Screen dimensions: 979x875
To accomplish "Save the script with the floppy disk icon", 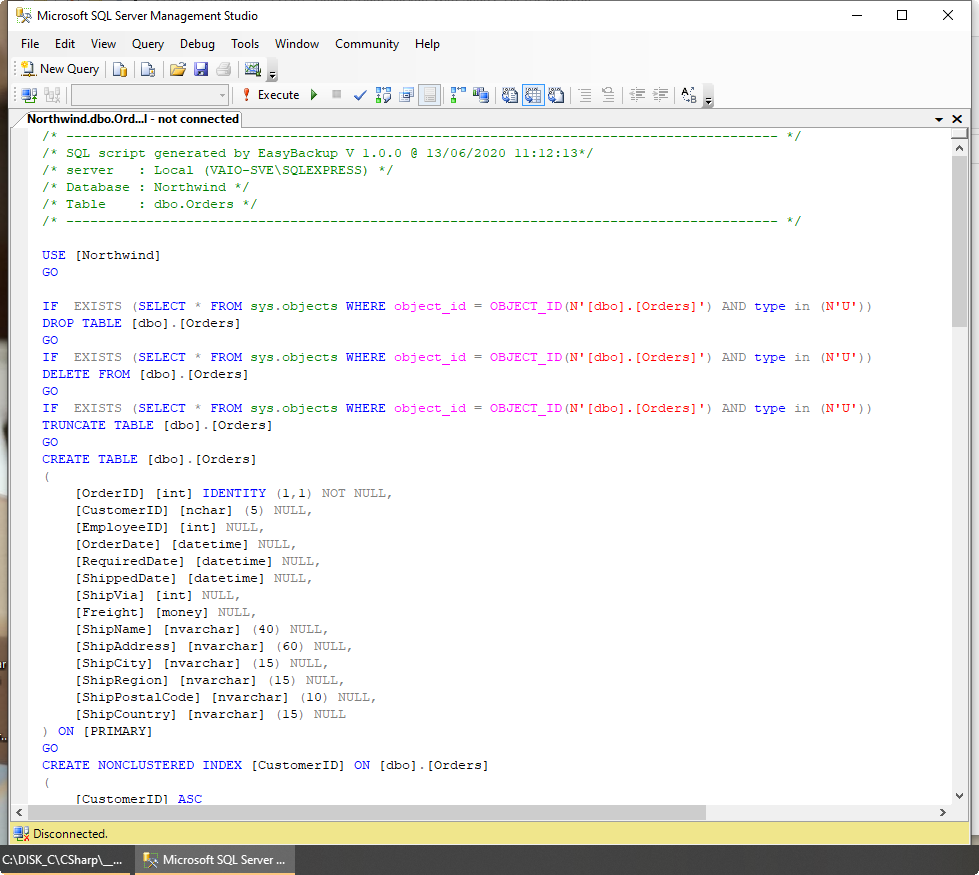I will (201, 69).
